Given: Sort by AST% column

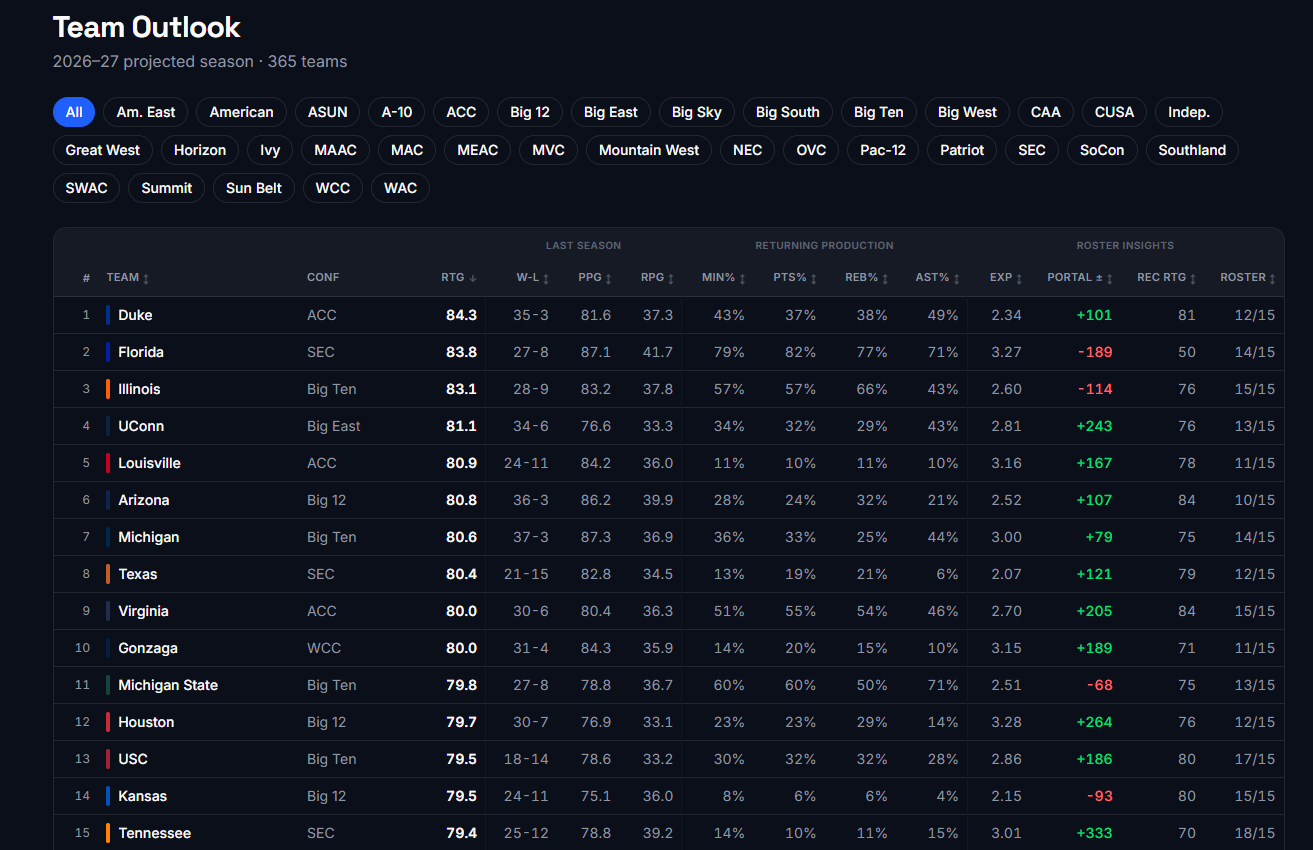Looking at the screenshot, I should click(938, 277).
